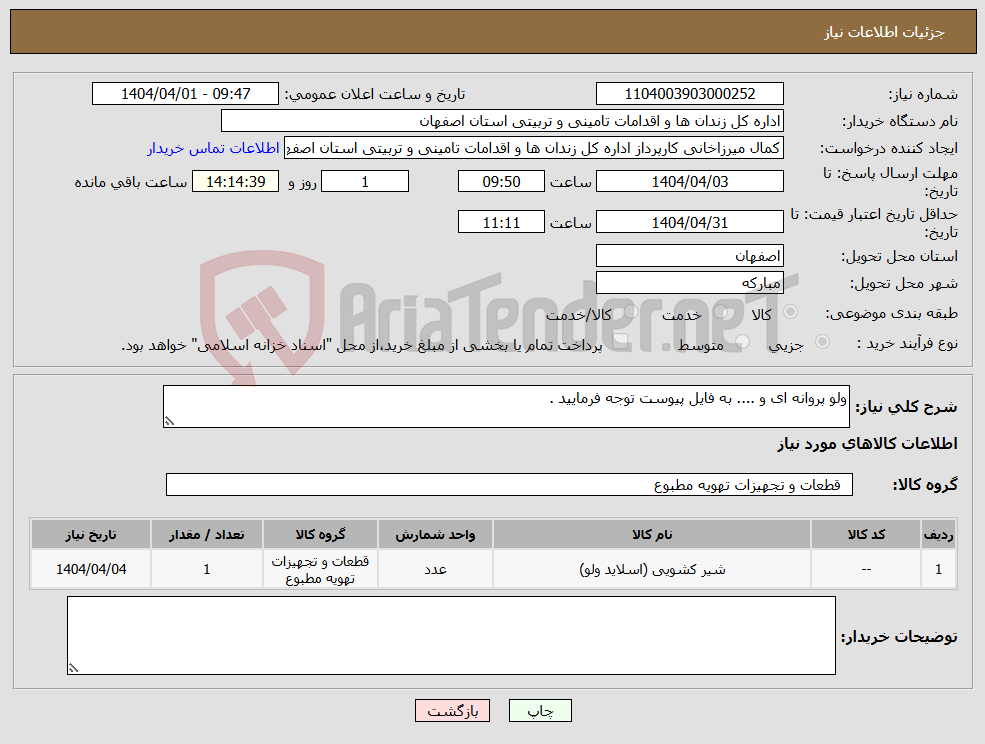Click the واحد شمارش column header
The width and height of the screenshot is (985, 744).
pos(435,535)
